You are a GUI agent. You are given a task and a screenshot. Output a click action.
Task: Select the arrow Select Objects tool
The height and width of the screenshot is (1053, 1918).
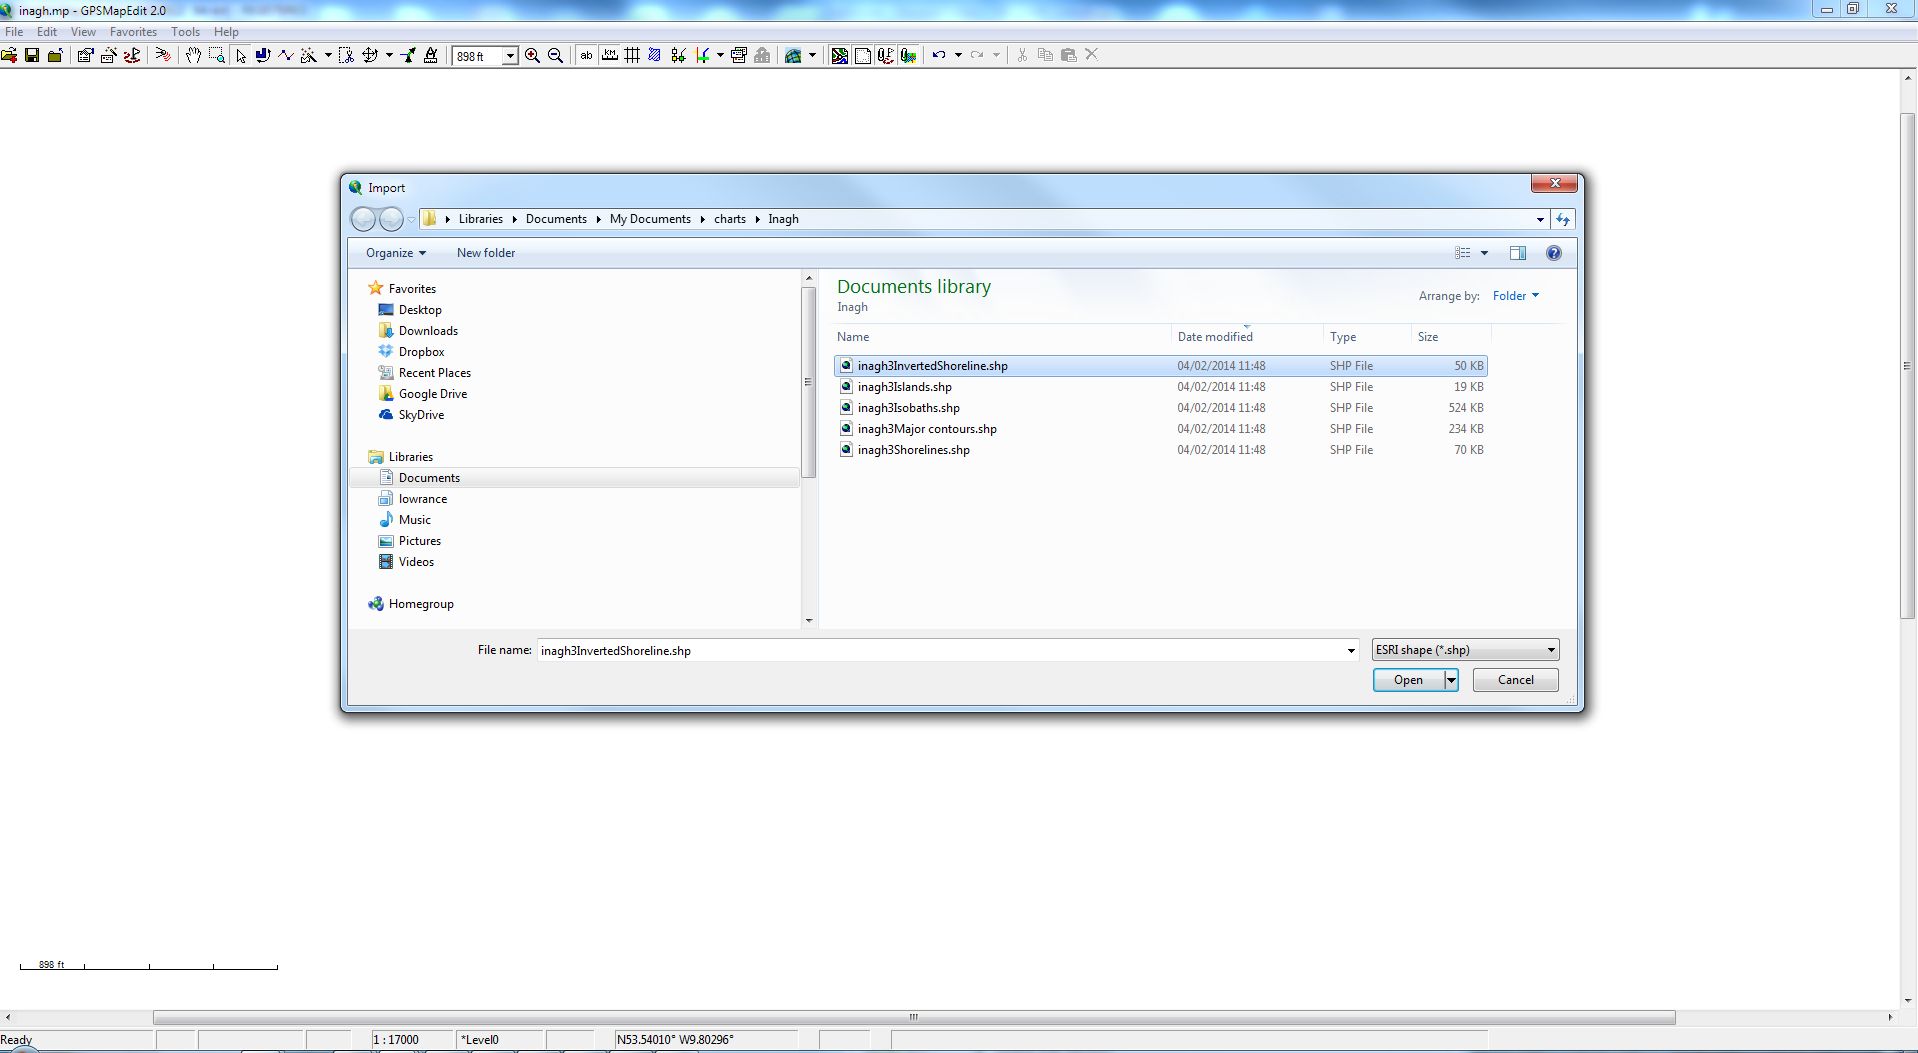pos(241,55)
